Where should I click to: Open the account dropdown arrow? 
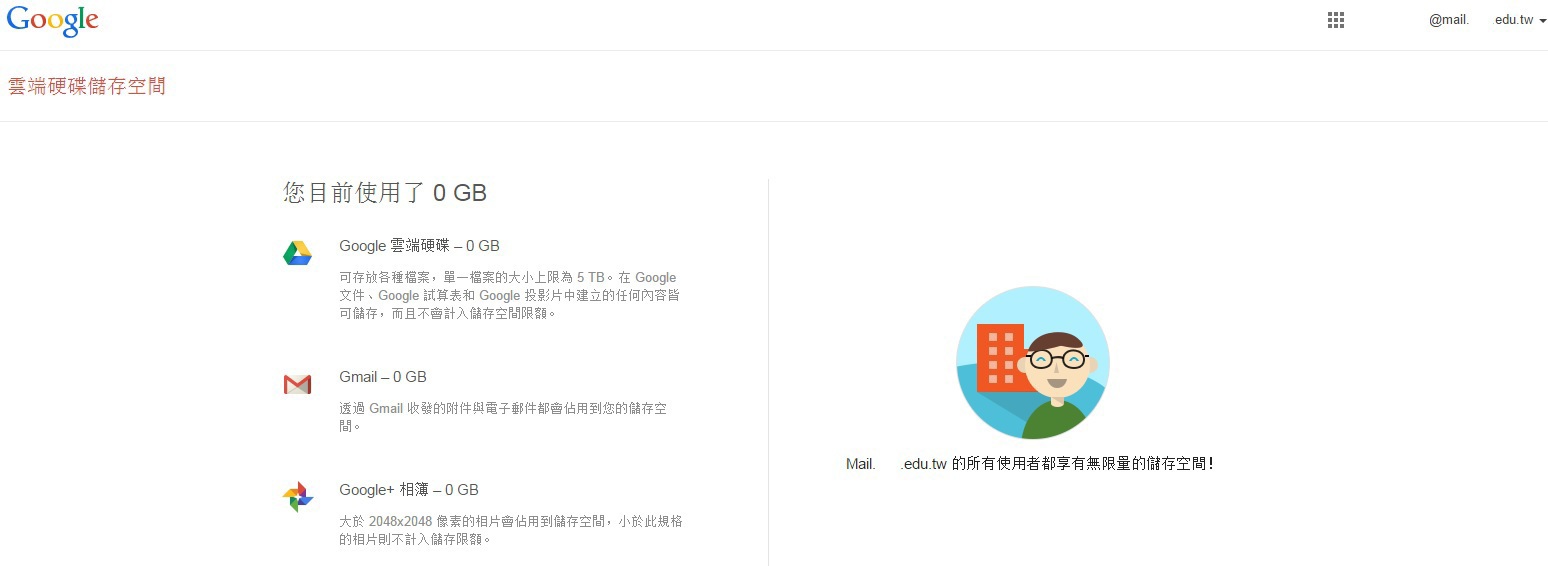(1543, 21)
